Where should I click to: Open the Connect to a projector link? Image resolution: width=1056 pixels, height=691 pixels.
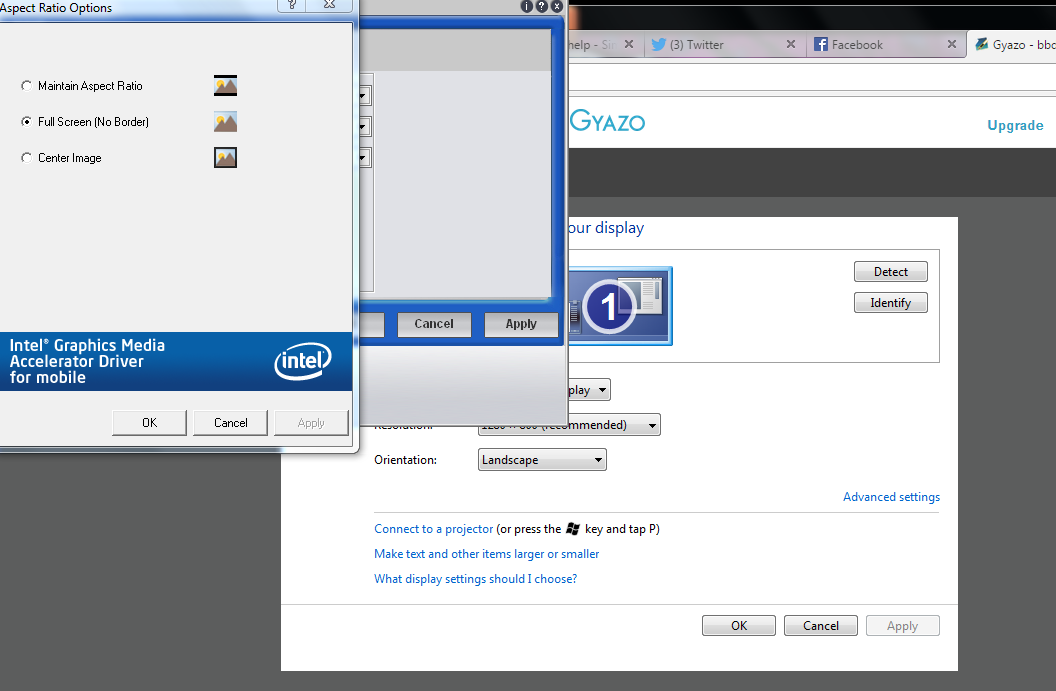click(434, 529)
